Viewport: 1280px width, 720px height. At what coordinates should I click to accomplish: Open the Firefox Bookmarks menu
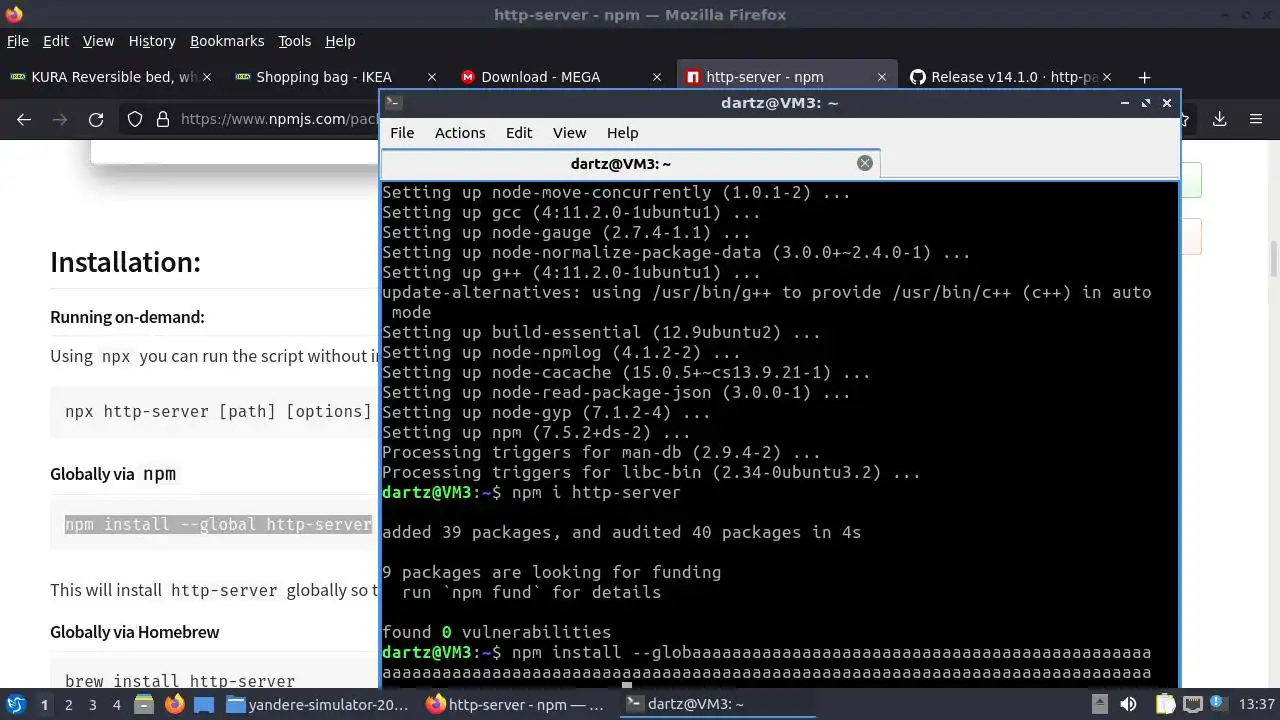227,41
